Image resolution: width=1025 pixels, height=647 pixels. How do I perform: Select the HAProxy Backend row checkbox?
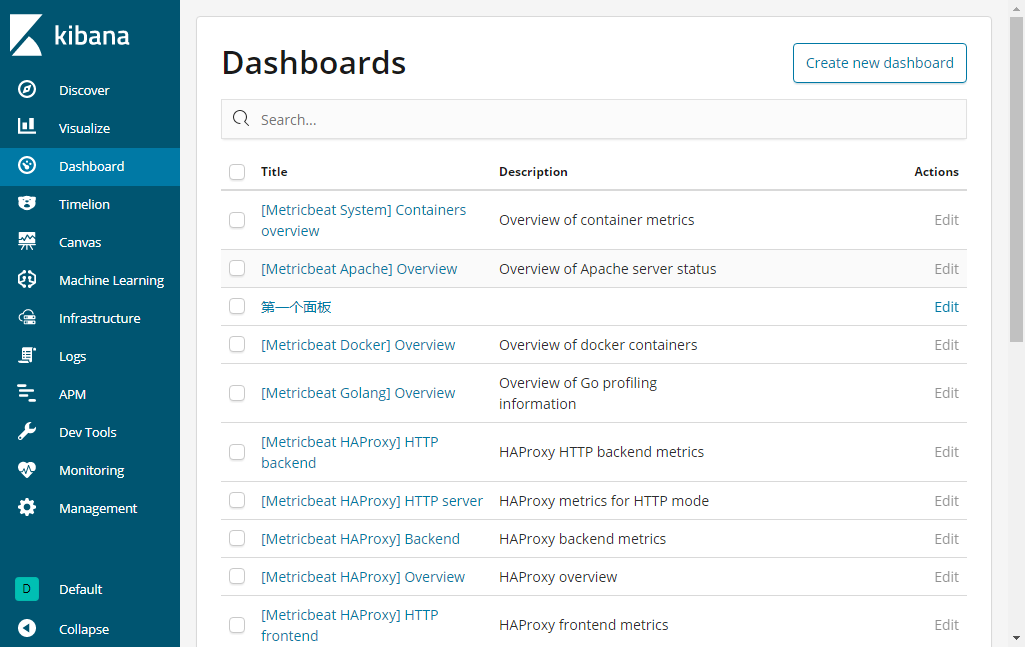pos(237,539)
